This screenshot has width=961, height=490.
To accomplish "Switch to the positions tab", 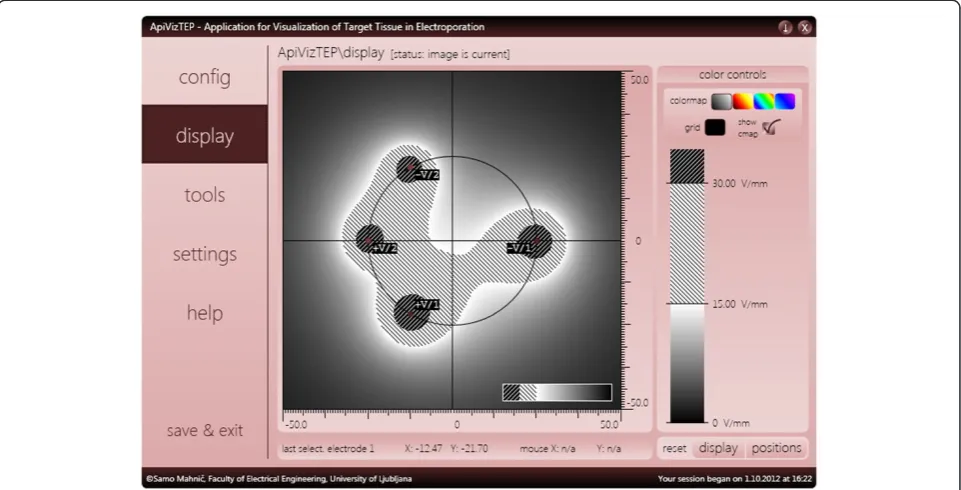I will (777, 448).
